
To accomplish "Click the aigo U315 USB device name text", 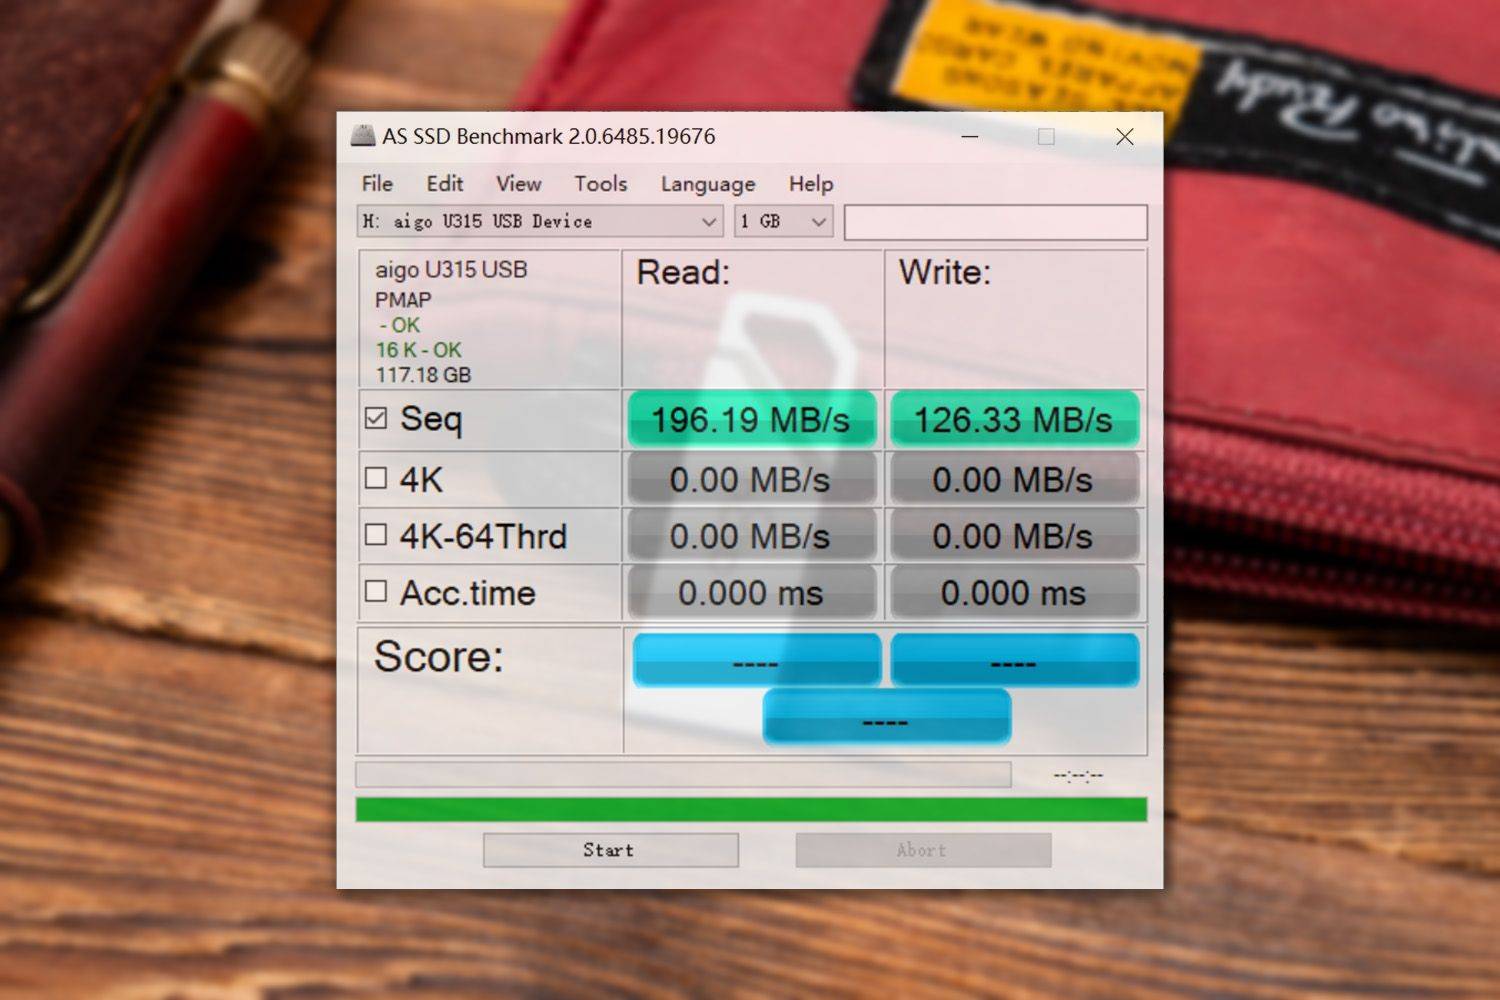I will [451, 270].
